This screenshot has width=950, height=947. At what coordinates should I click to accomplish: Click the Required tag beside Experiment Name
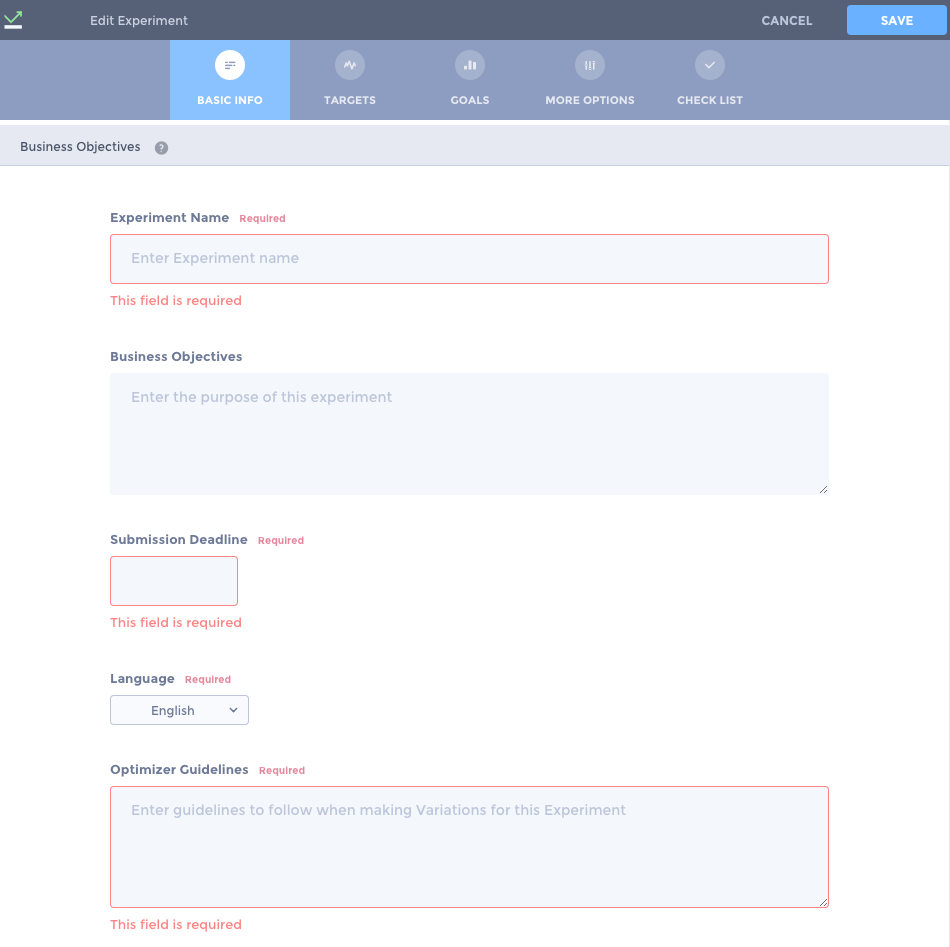(262, 219)
